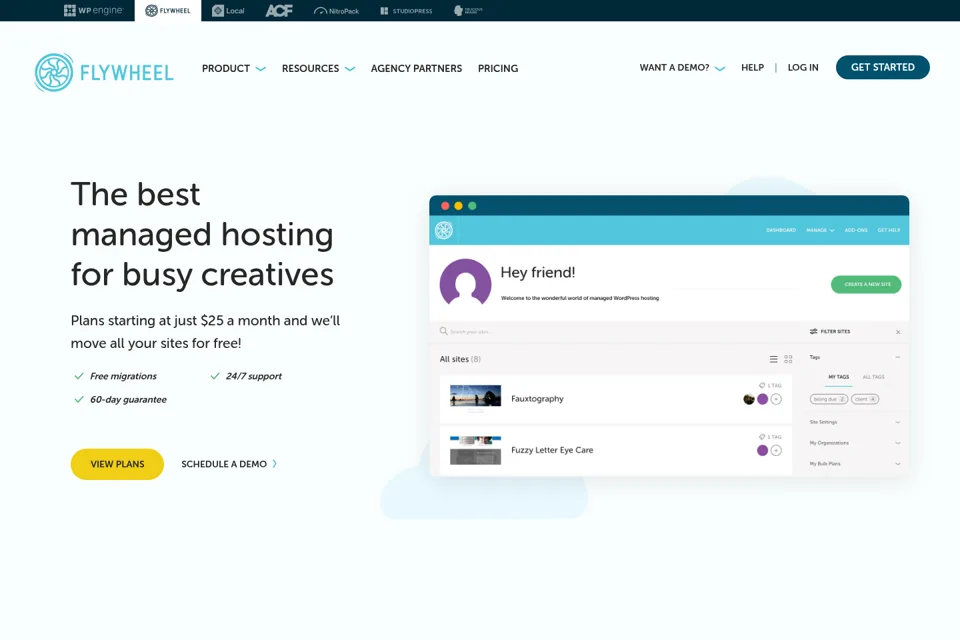Click the Flywheel icon in the dashboard bar
Viewport: 960px width, 640px height.
click(x=444, y=230)
